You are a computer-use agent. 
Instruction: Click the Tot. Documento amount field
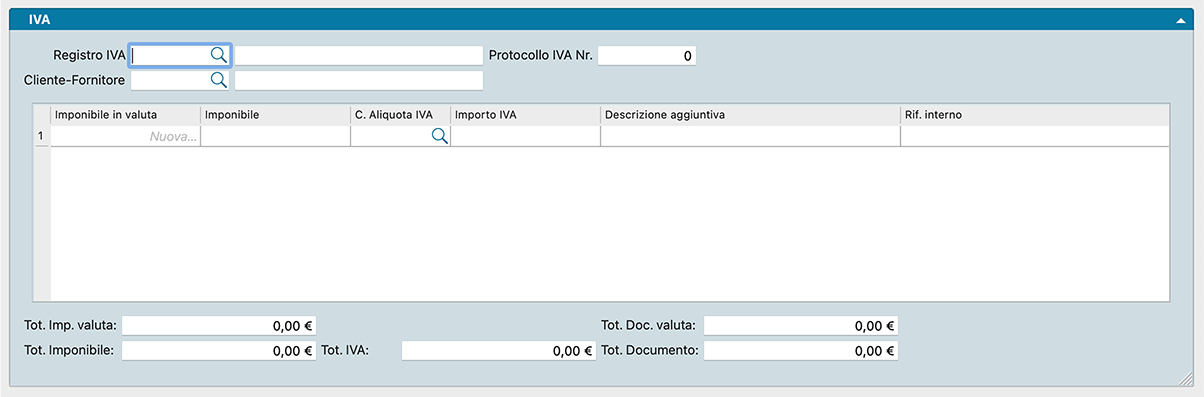(x=801, y=351)
